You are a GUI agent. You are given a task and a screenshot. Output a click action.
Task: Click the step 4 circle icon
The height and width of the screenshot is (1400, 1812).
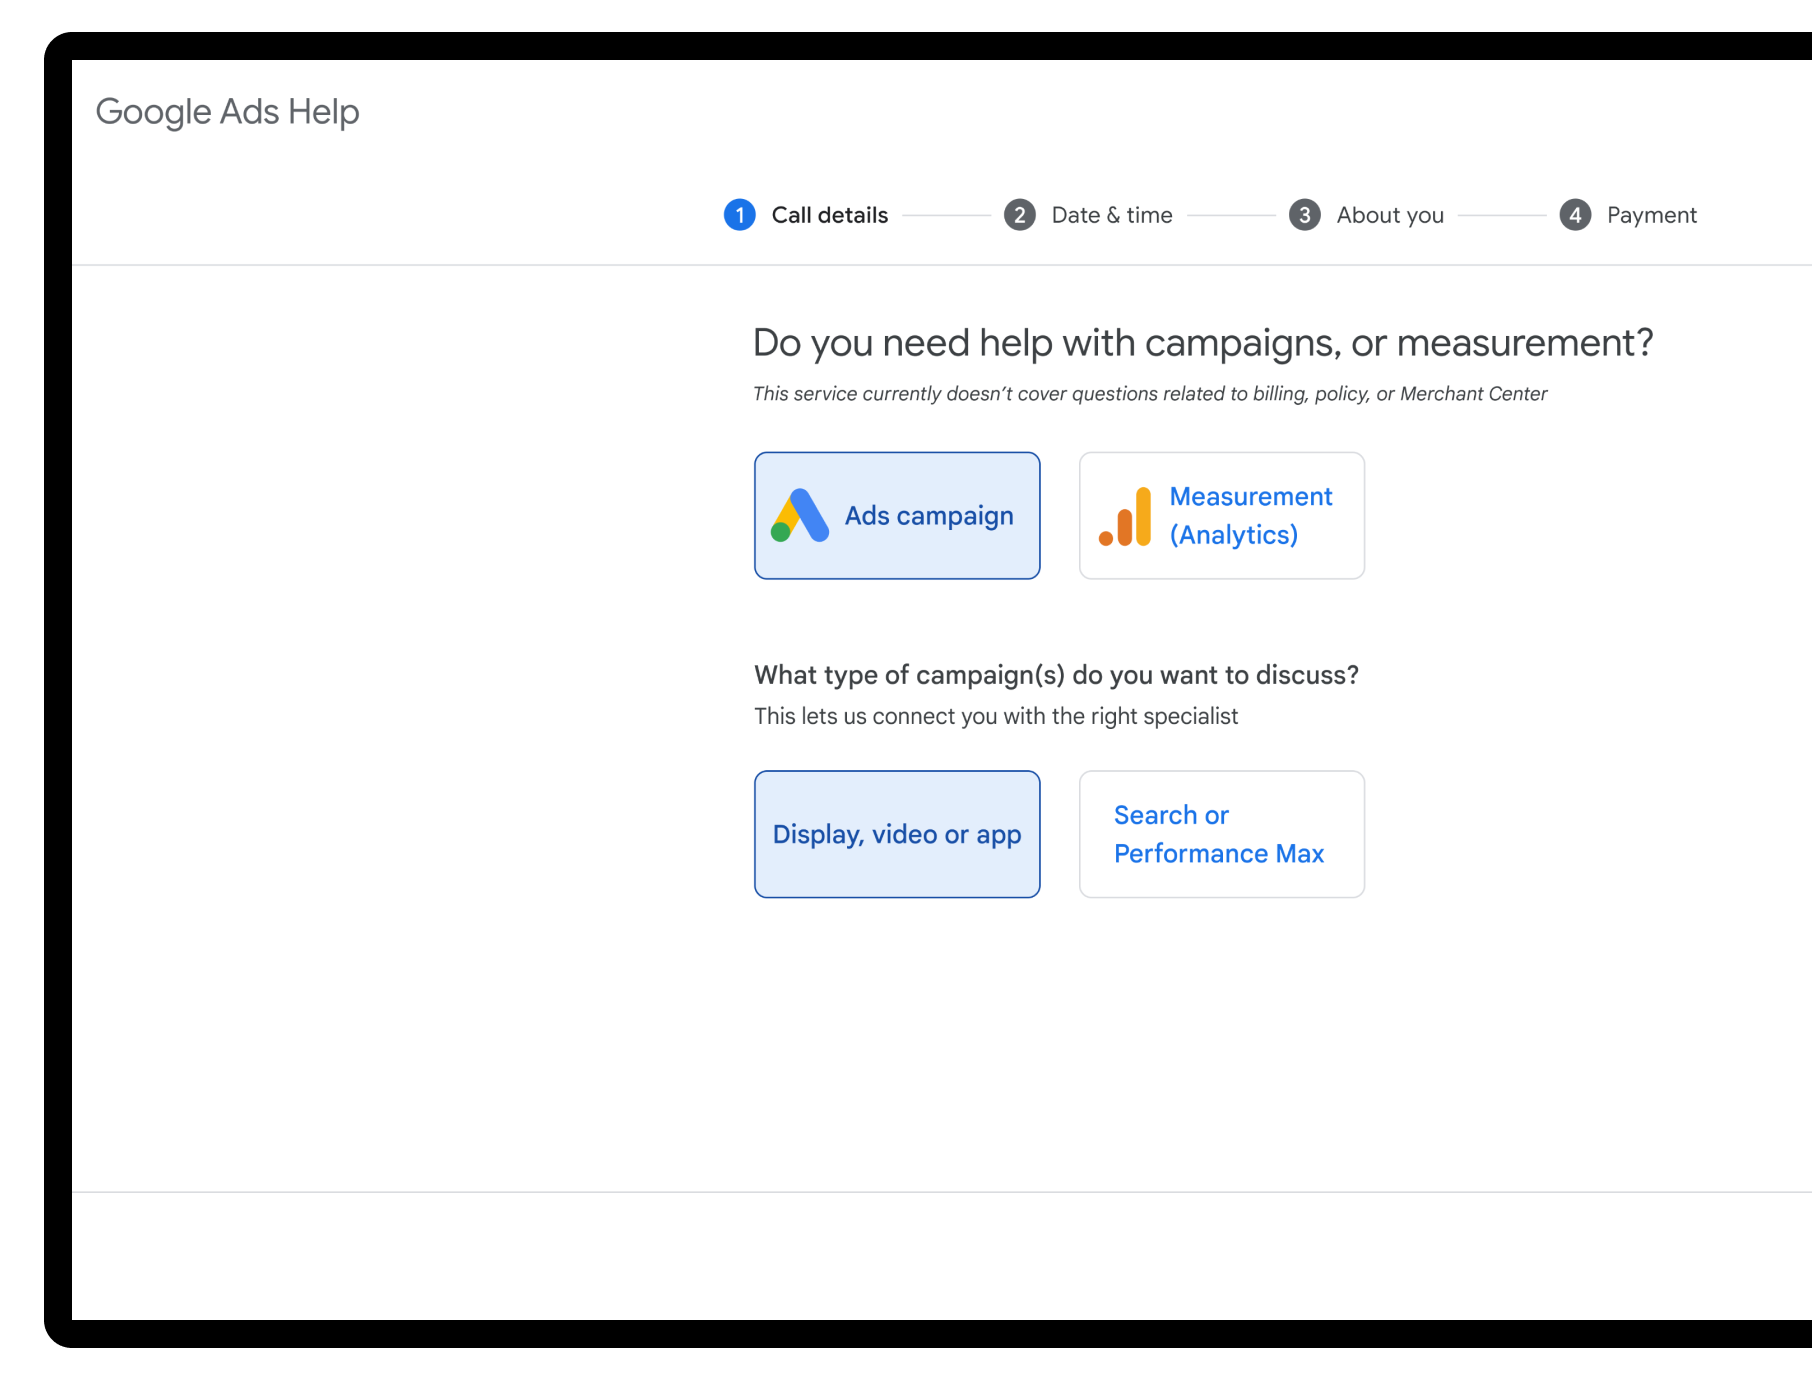[1575, 215]
